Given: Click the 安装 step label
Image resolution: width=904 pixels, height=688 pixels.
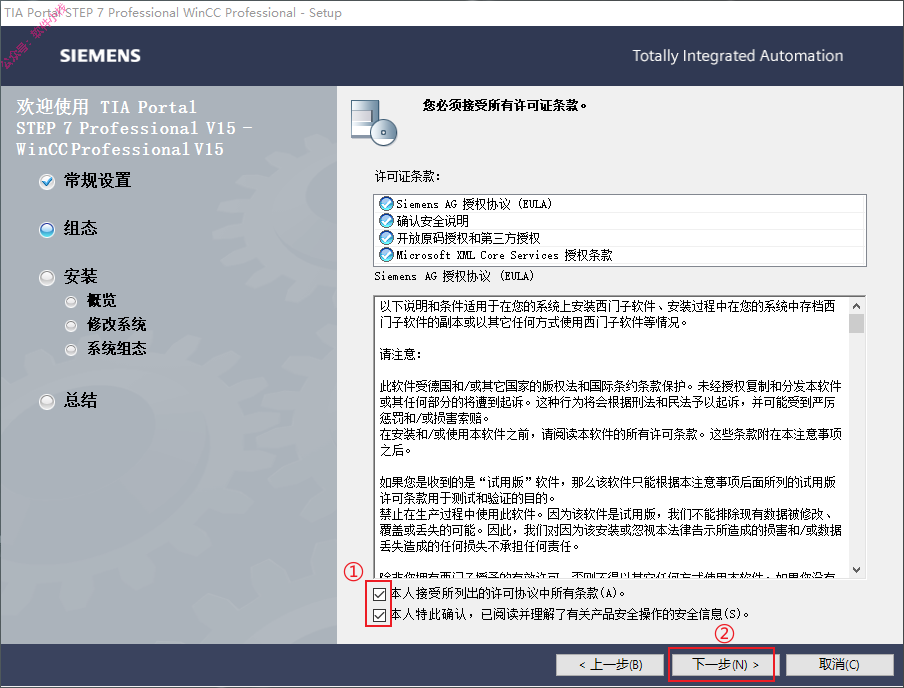Looking at the screenshot, I should click(x=80, y=276).
